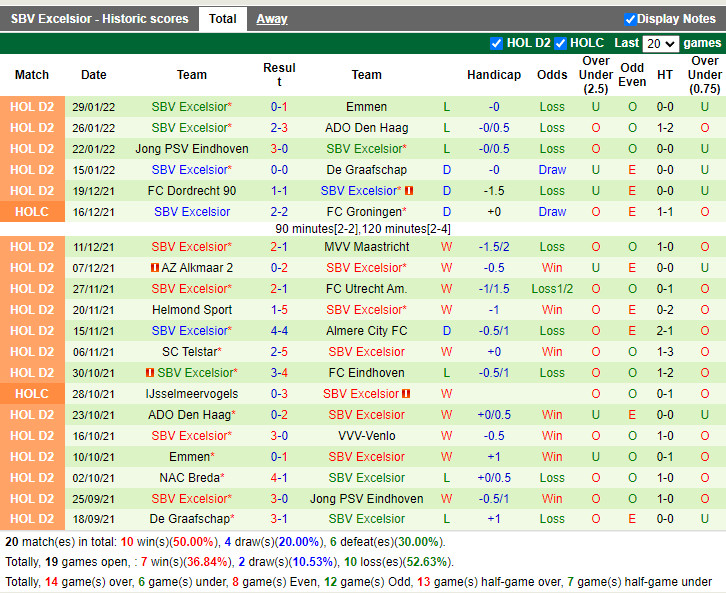Click the HOL D2 label on the 29/01/22 row
726x593 pixels.
(x=32, y=107)
